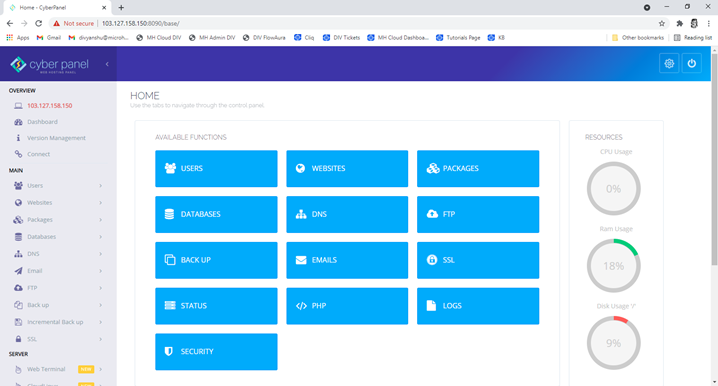Open the settings gear icon in header
718x386 pixels.
669,64
